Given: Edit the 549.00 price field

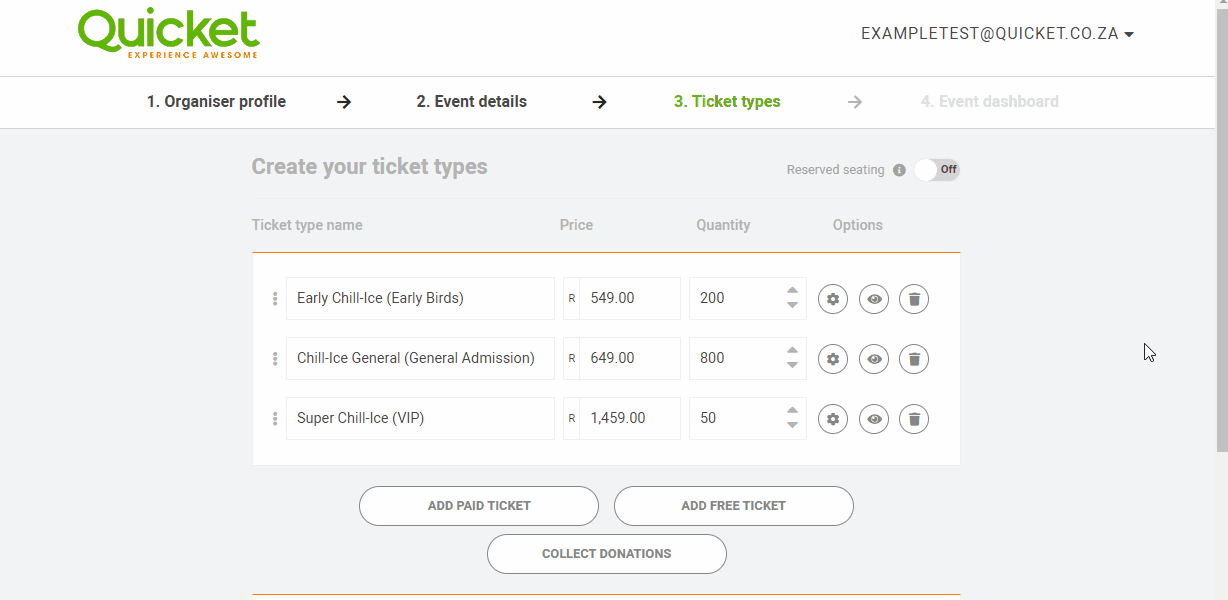Looking at the screenshot, I should pyautogui.click(x=630, y=298).
